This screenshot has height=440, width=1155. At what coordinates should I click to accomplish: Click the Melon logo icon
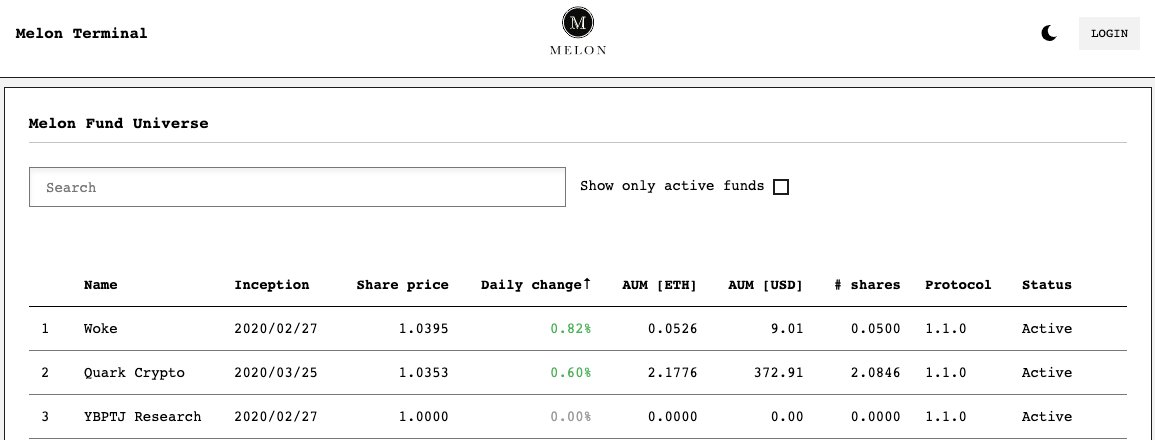pos(578,31)
